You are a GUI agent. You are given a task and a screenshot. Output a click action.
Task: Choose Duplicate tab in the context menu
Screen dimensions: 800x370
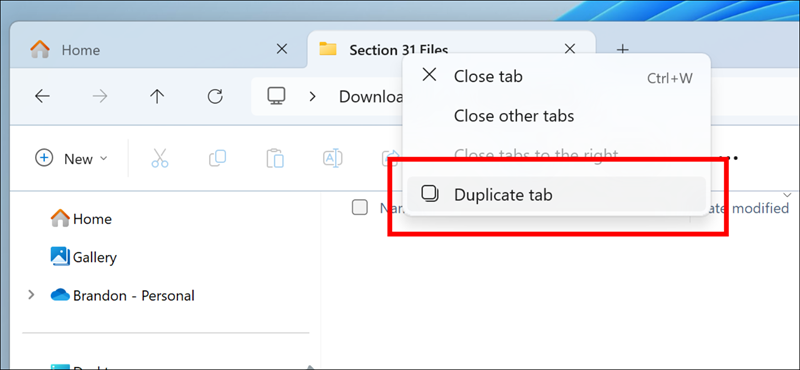click(x=557, y=194)
